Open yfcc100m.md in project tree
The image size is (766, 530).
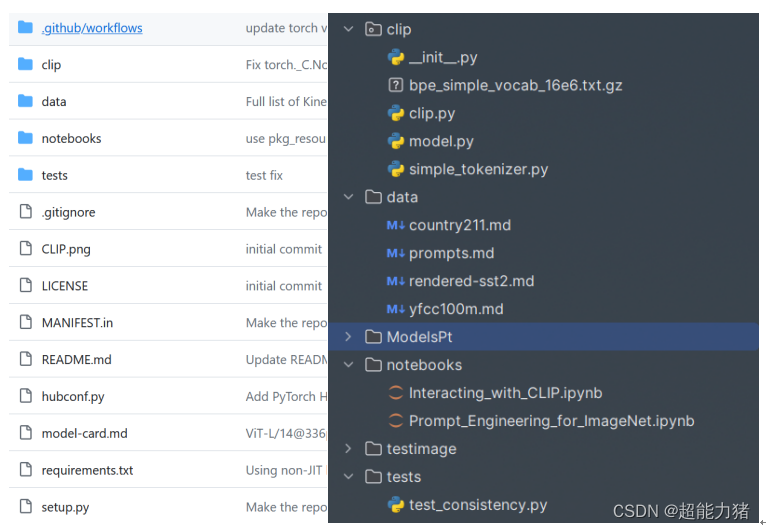point(456,309)
